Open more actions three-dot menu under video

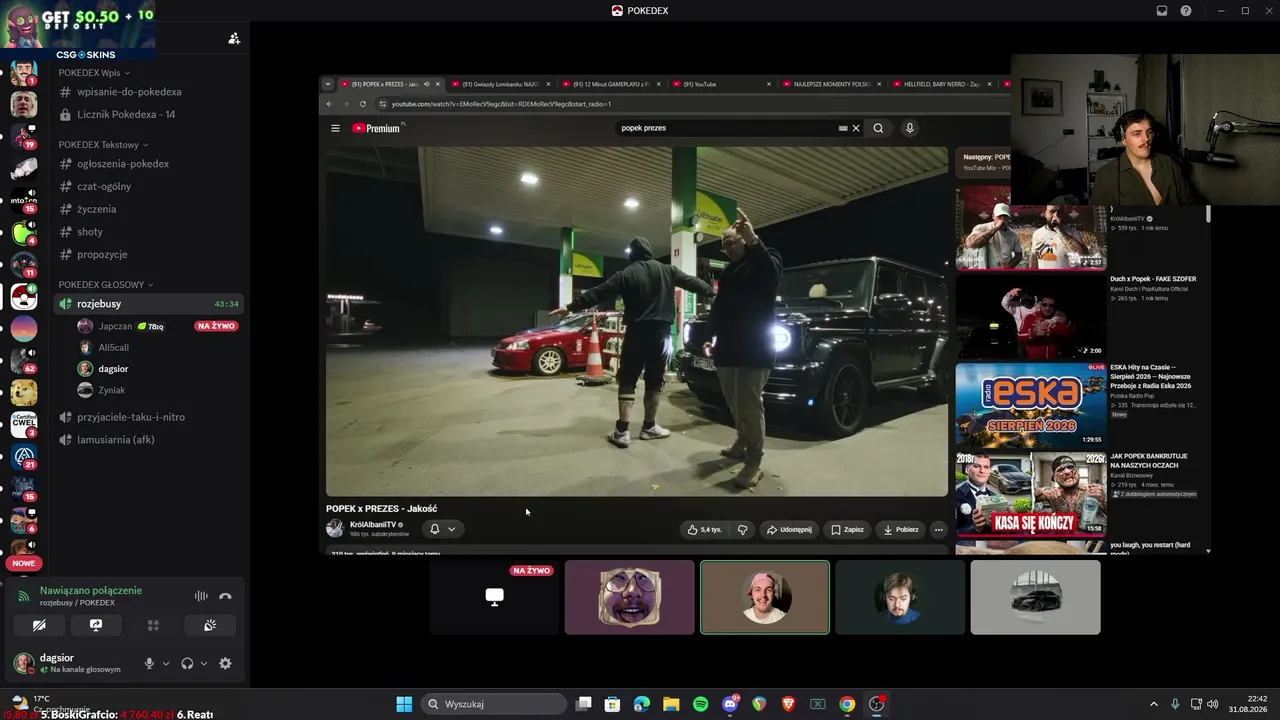pos(938,529)
